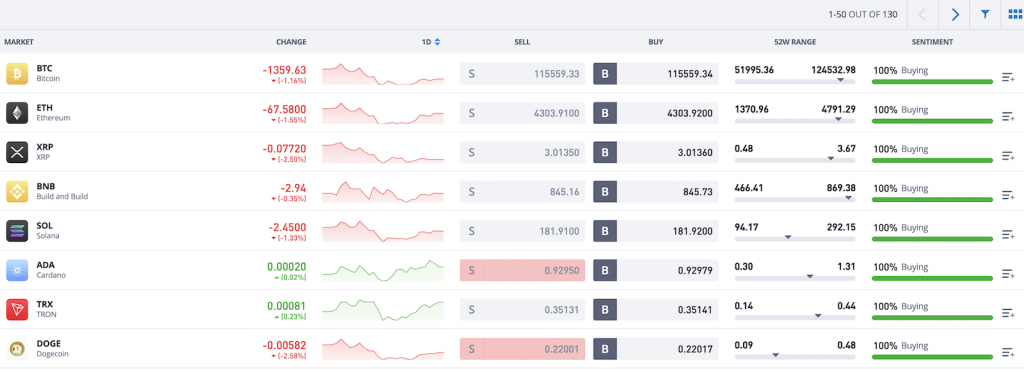The image size is (1024, 372).
Task: Buy DOGE at 0.22017
Action: 656,349
